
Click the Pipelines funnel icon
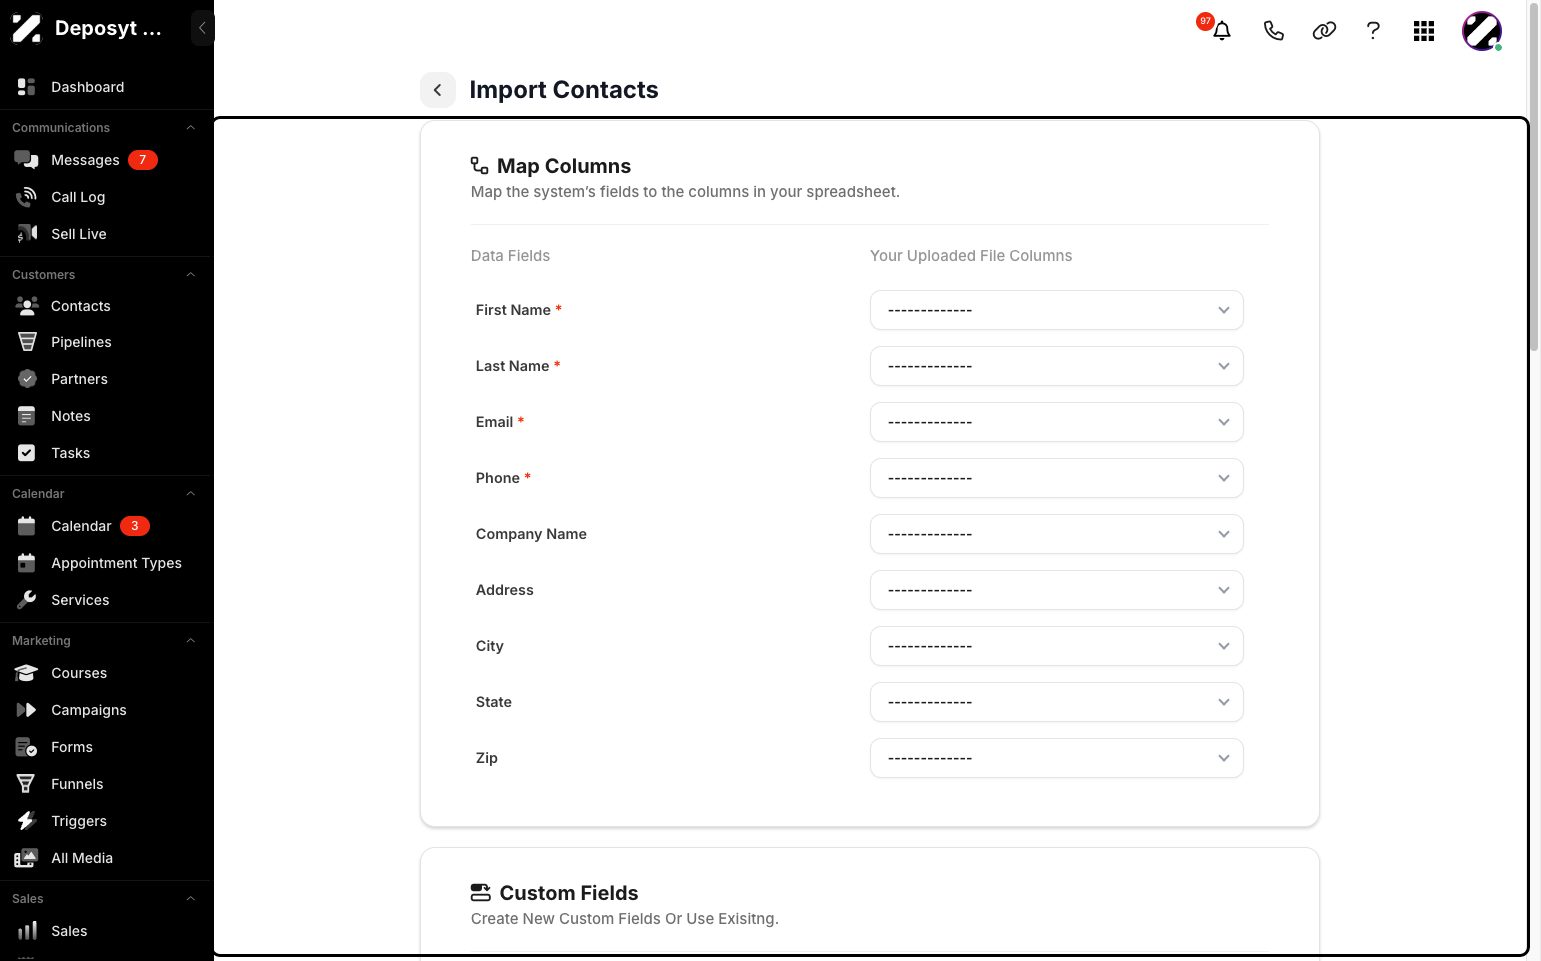pyautogui.click(x=27, y=342)
